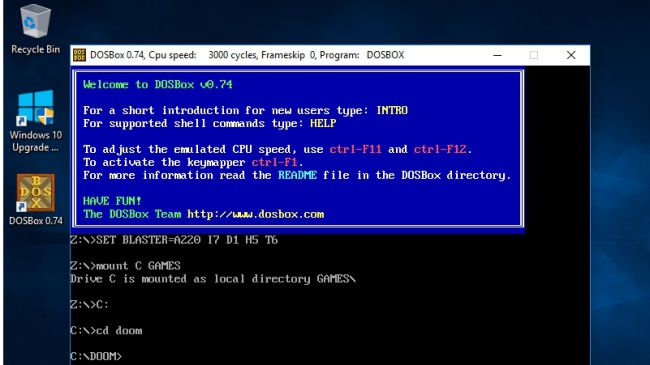Click the Recycle Bin label text
The width and height of the screenshot is (650, 365).
[x=36, y=49]
